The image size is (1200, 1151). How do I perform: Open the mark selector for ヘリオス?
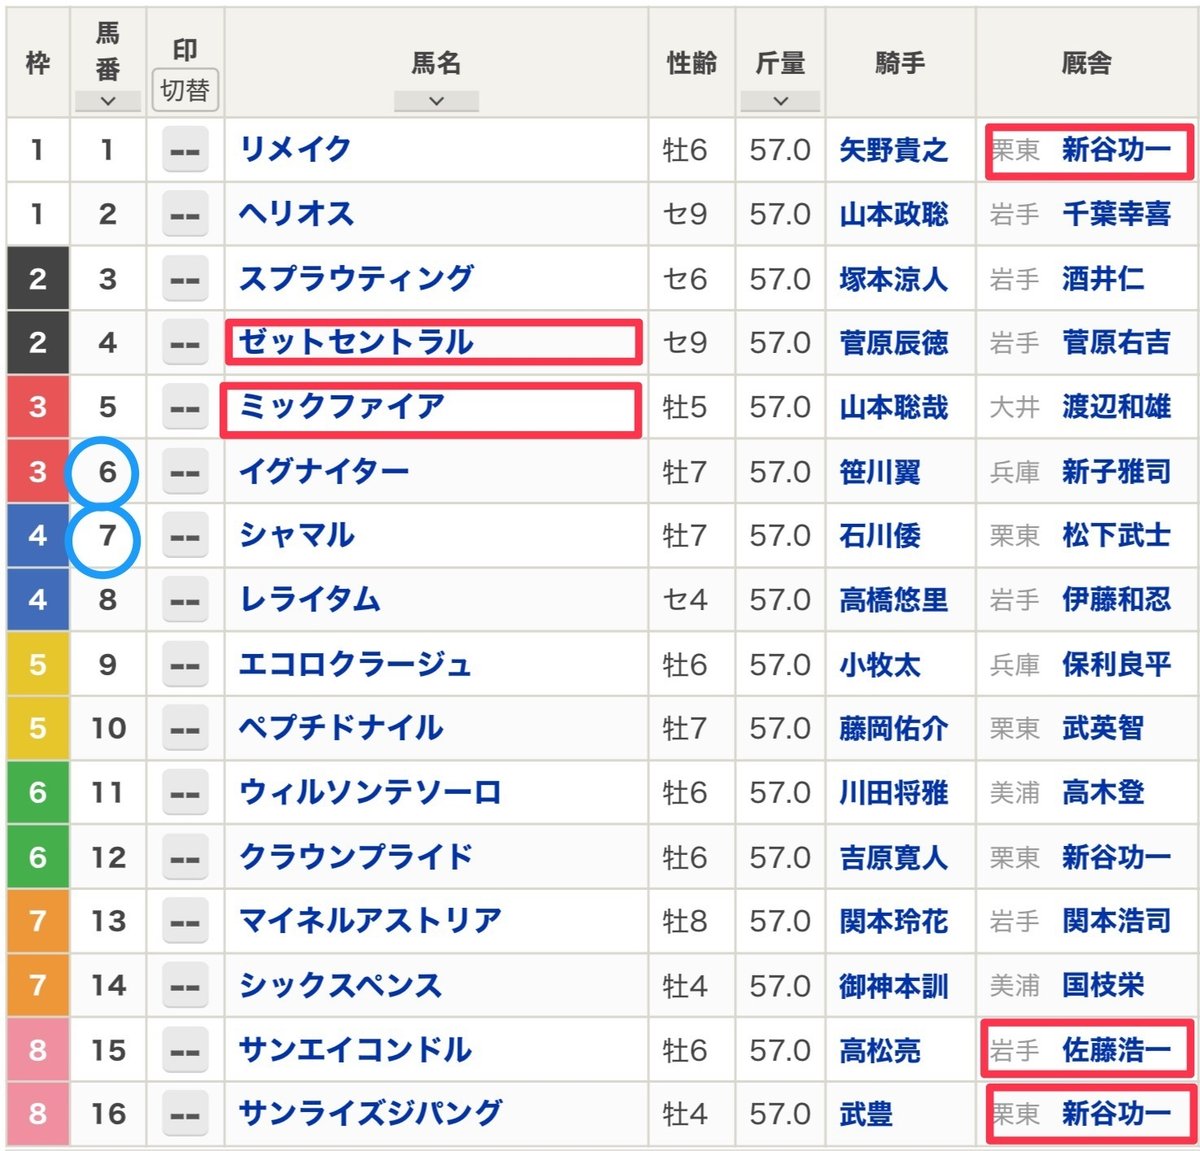[184, 214]
